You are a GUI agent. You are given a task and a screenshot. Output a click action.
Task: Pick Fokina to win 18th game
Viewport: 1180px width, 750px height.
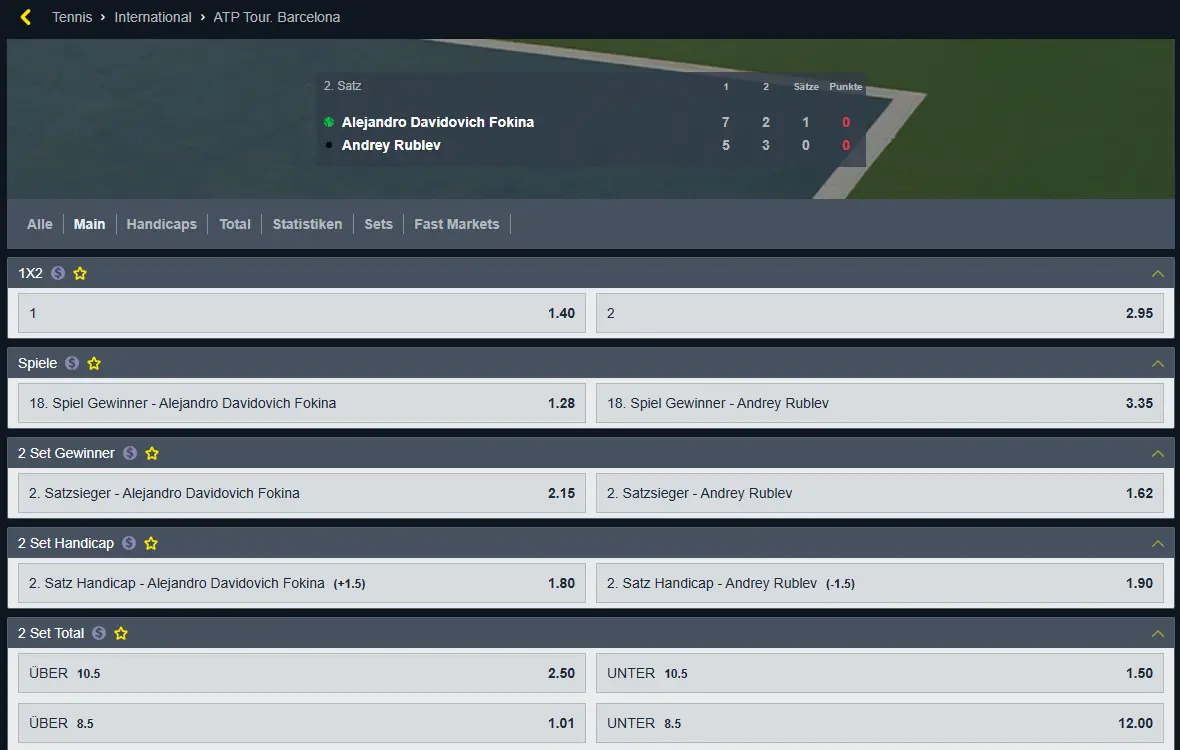pos(302,403)
